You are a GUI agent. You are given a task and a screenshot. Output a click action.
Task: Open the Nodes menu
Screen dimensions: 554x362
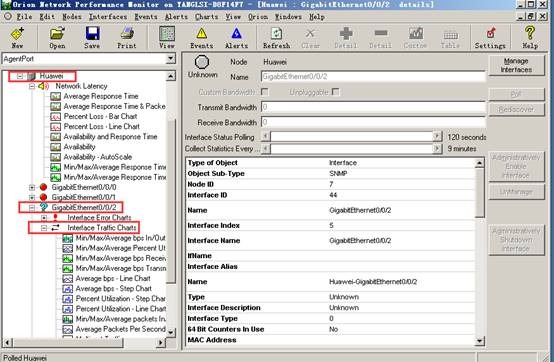[72, 17]
